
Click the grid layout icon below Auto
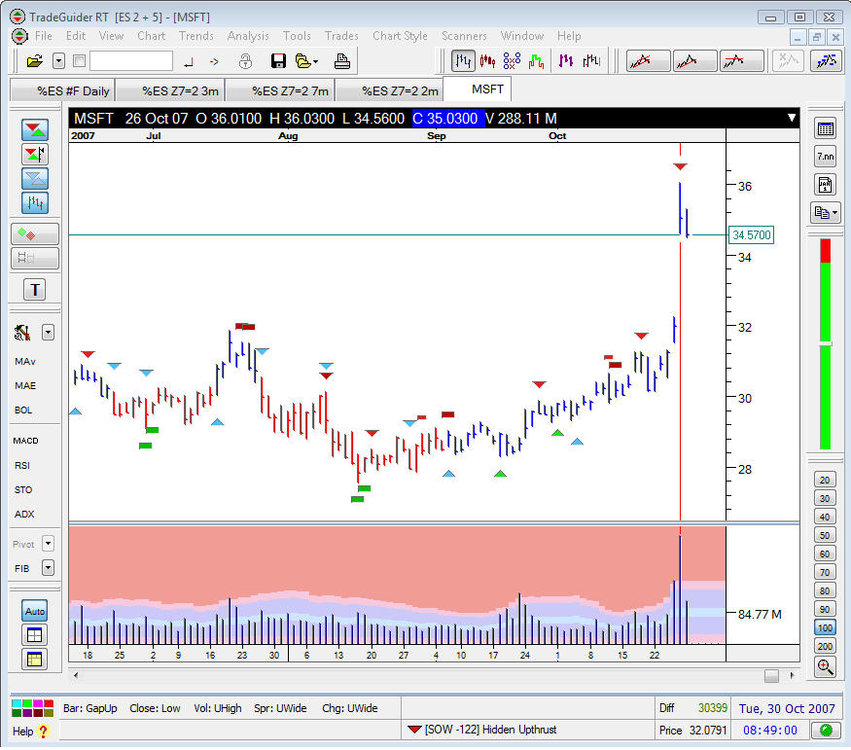tap(35, 635)
